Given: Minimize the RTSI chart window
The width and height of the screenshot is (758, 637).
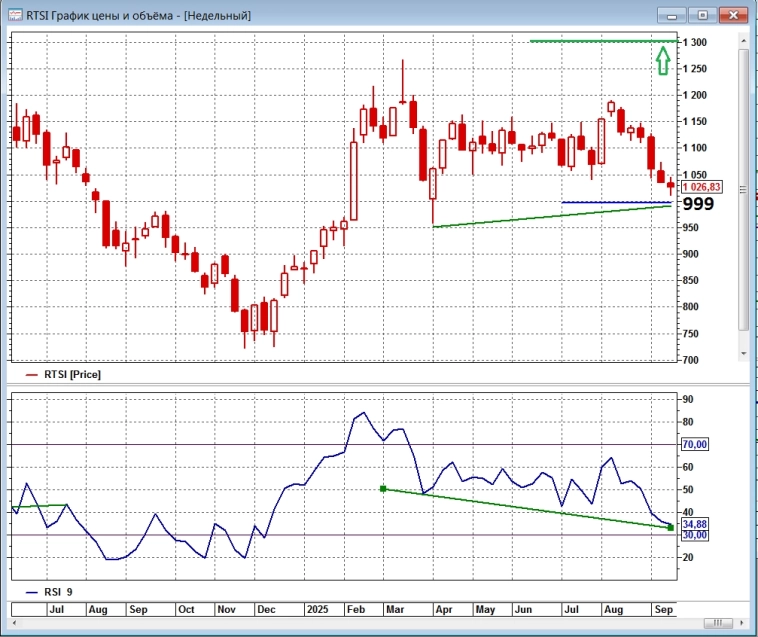Looking at the screenshot, I should [x=672, y=15].
